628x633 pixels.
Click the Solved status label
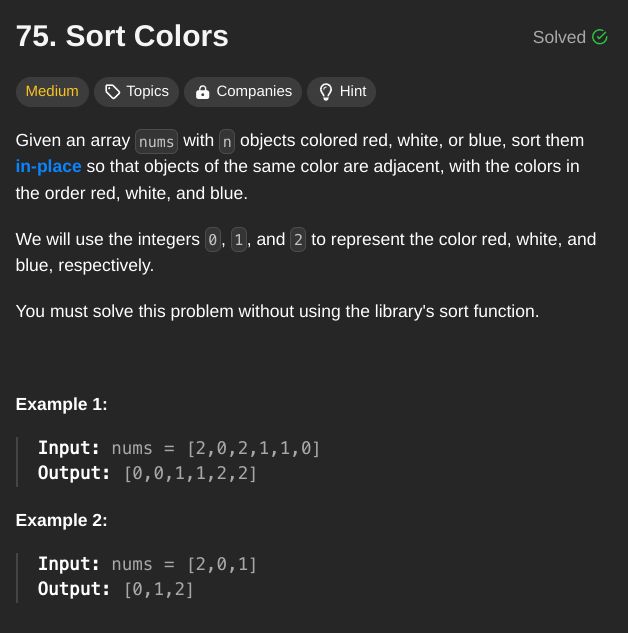point(559,37)
